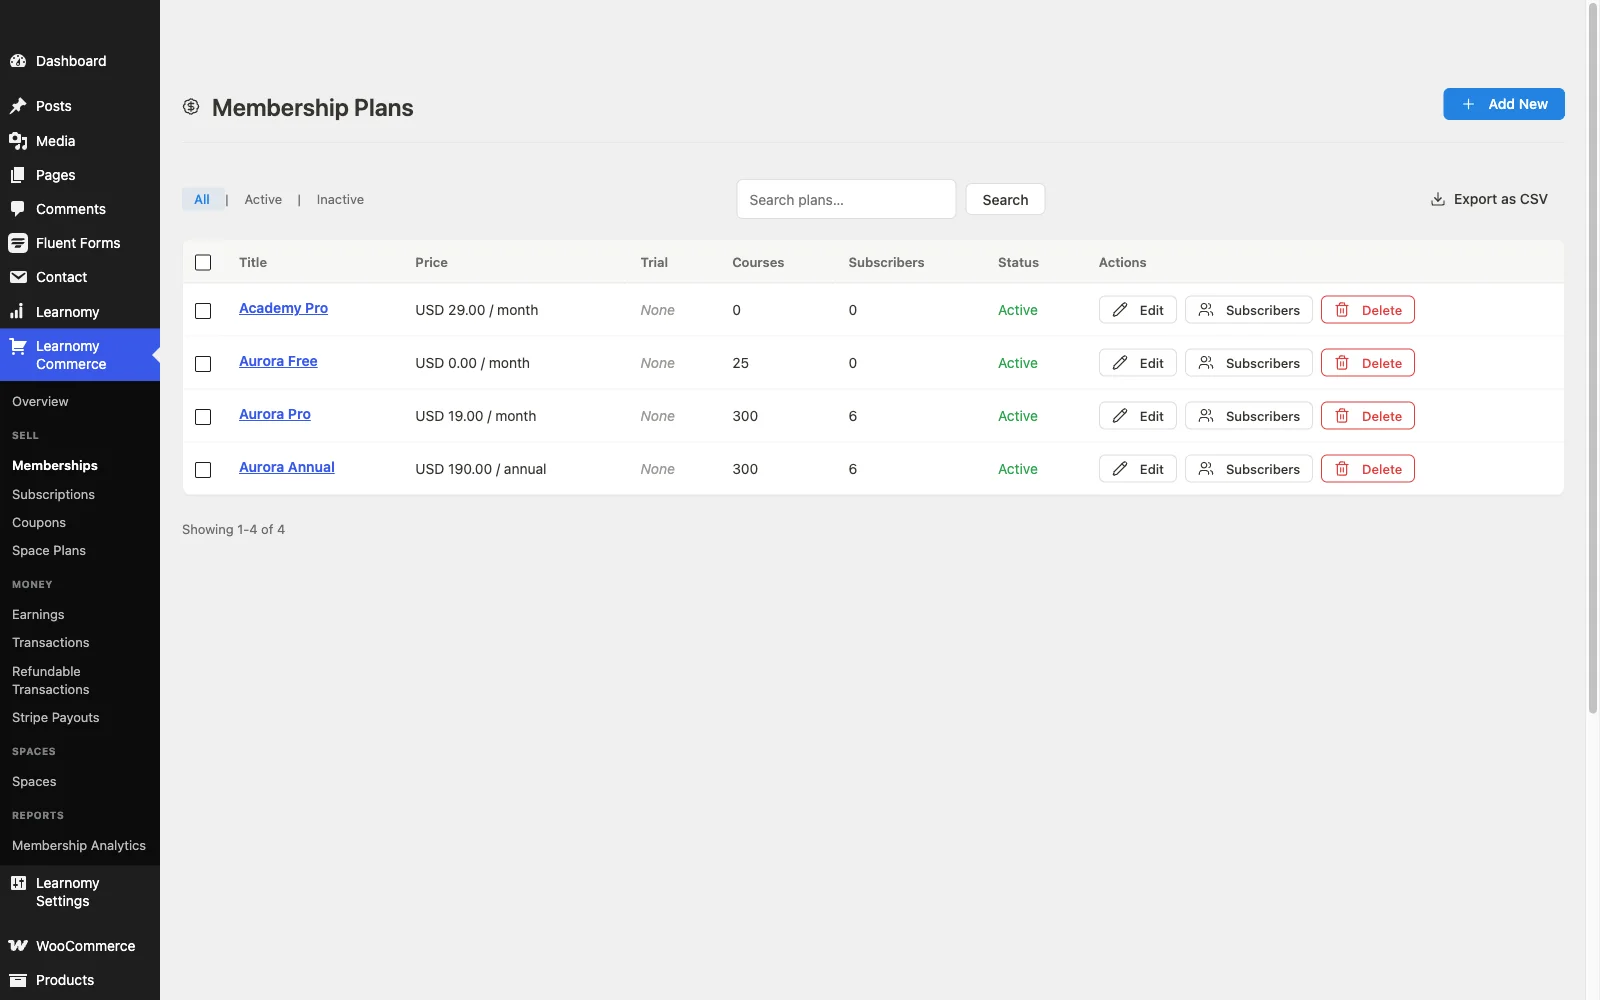Filter plans by Active status
The width and height of the screenshot is (1600, 1000).
tap(263, 200)
